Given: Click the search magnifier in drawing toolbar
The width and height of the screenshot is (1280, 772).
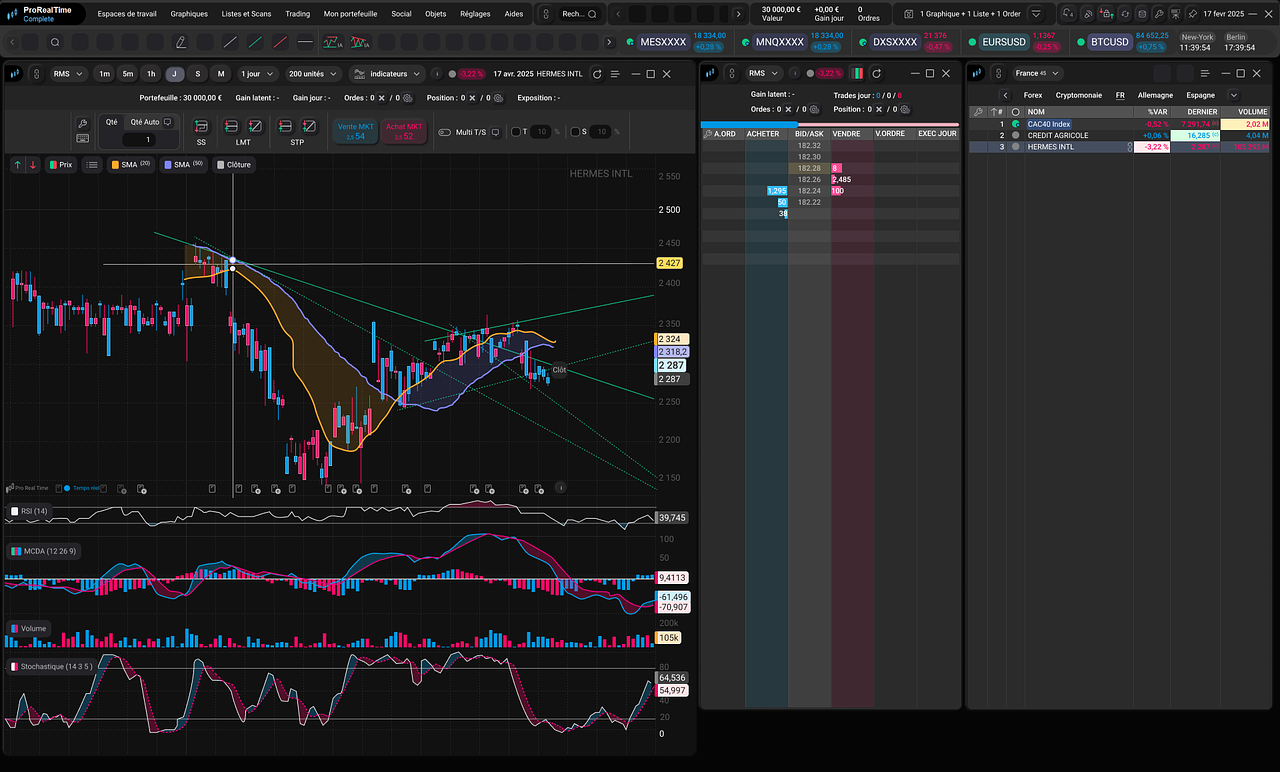Looking at the screenshot, I should click(55, 42).
